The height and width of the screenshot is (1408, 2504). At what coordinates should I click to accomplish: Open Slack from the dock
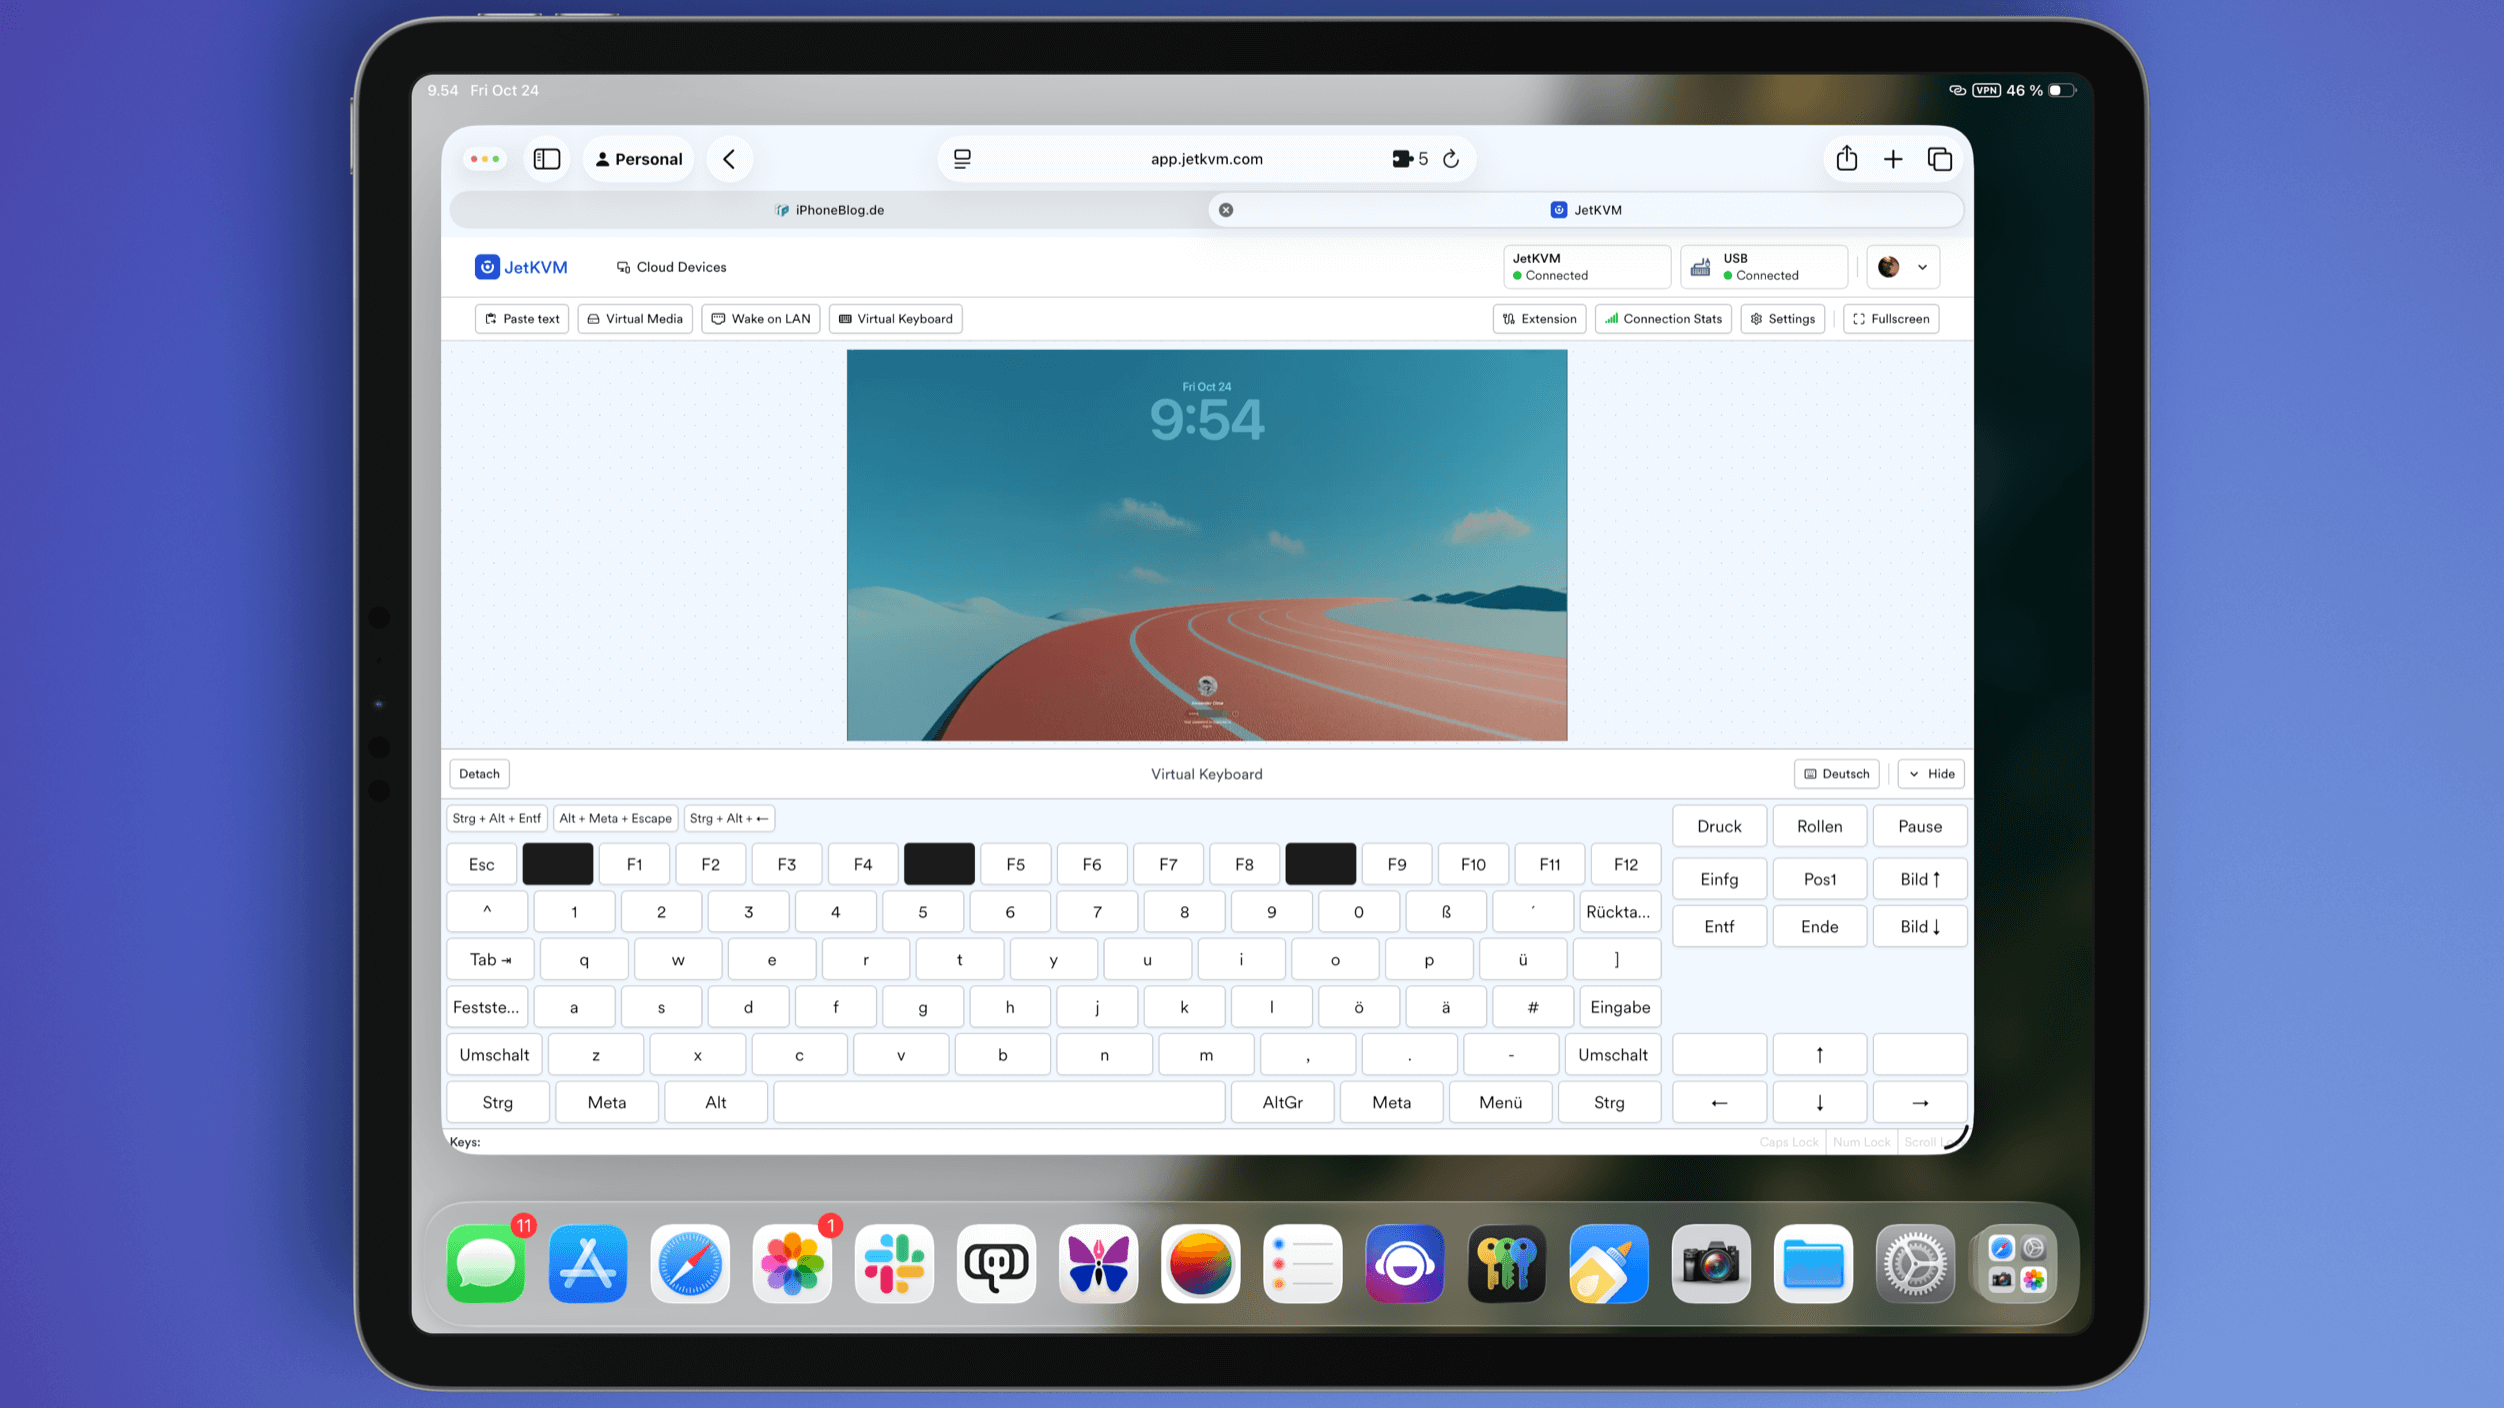[894, 1264]
